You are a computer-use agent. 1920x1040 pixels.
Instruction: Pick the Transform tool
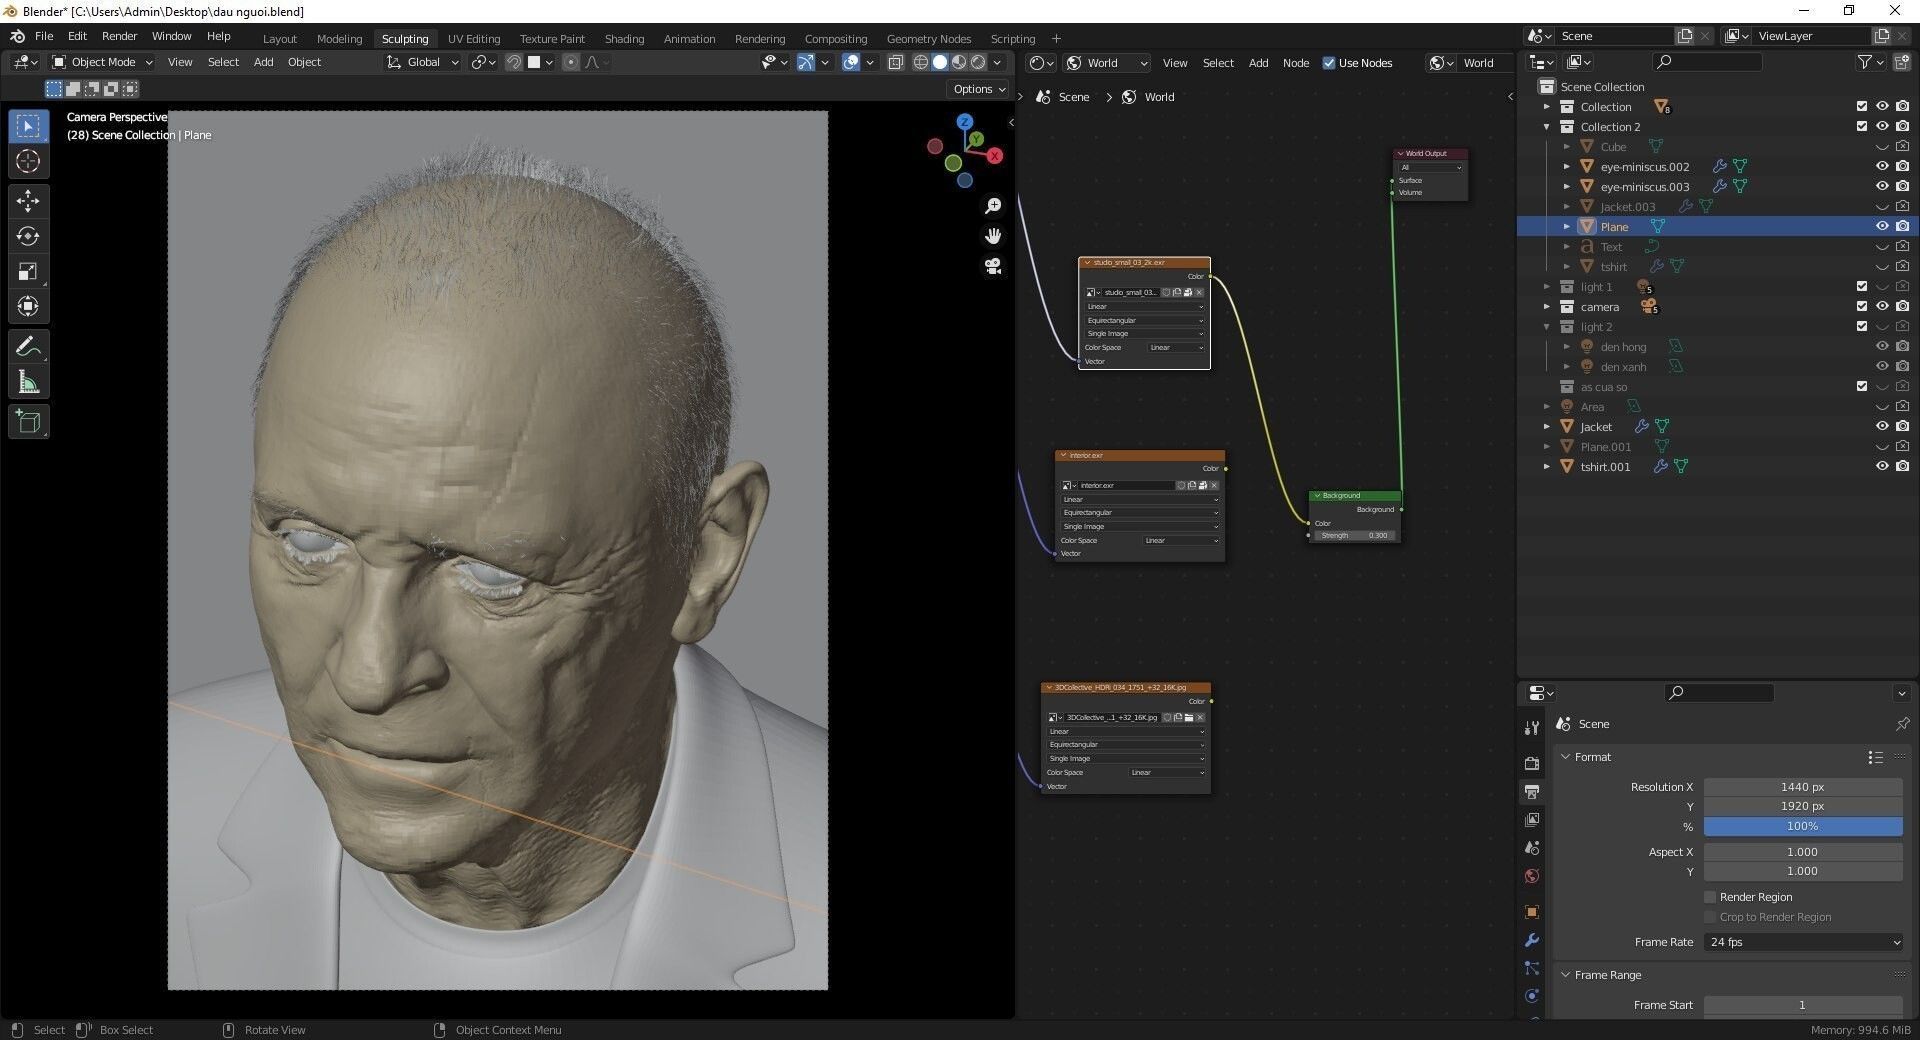pyautogui.click(x=28, y=306)
